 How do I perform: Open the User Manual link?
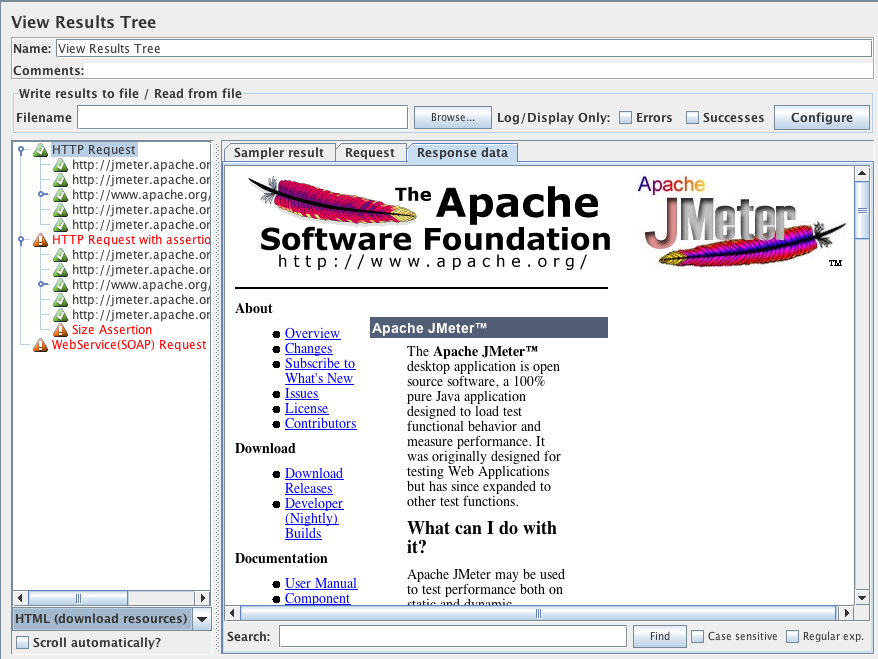click(x=320, y=583)
